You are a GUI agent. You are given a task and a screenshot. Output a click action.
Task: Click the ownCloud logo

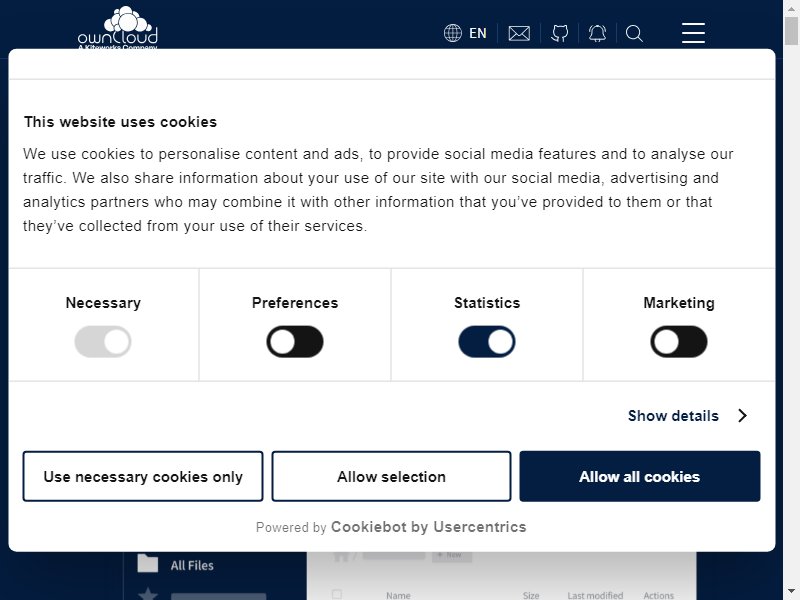click(118, 28)
